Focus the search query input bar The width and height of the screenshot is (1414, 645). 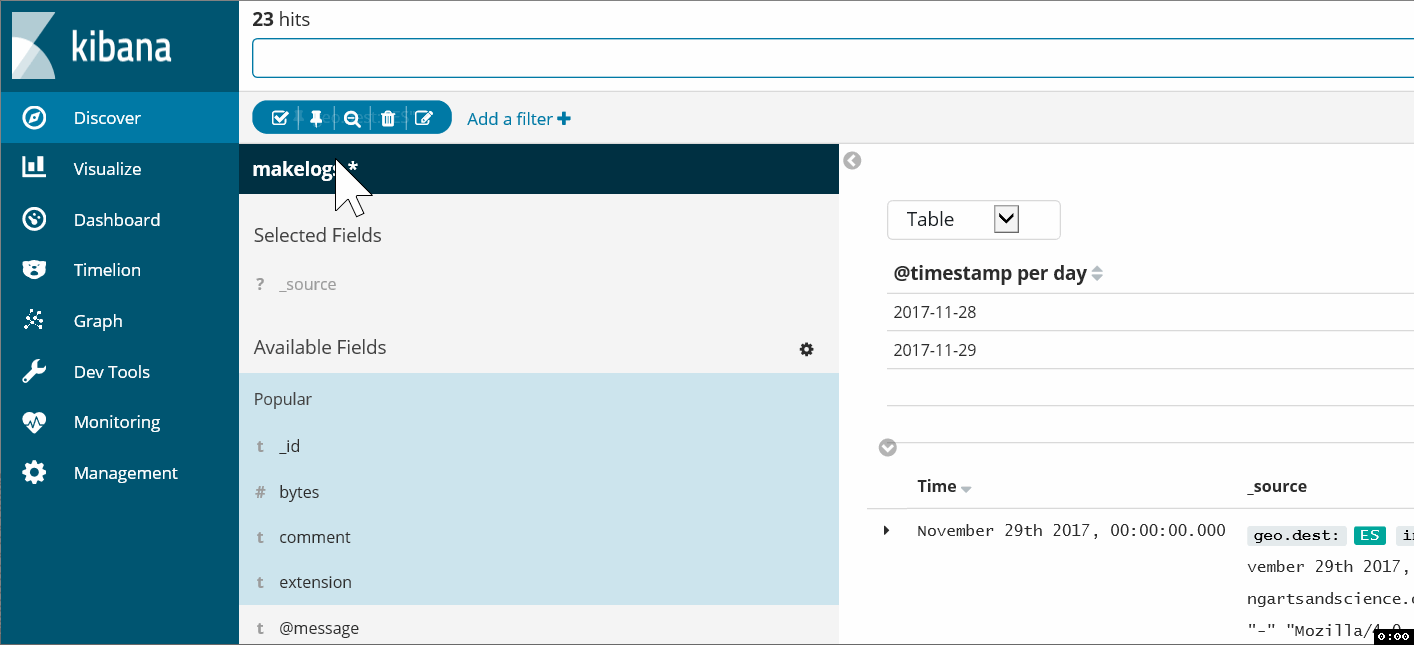[x=833, y=58]
